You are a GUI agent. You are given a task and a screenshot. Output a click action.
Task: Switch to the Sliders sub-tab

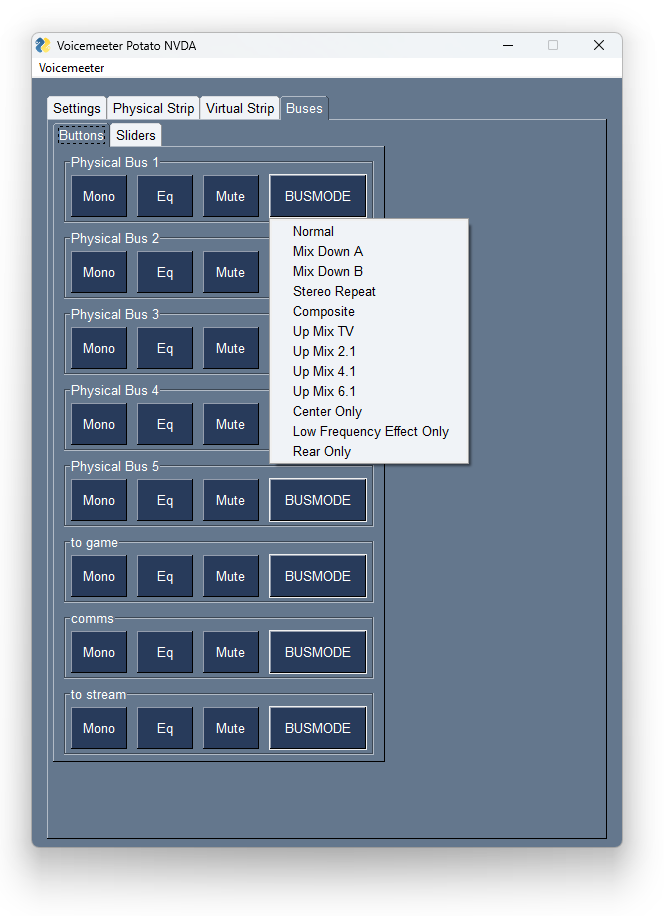click(135, 135)
